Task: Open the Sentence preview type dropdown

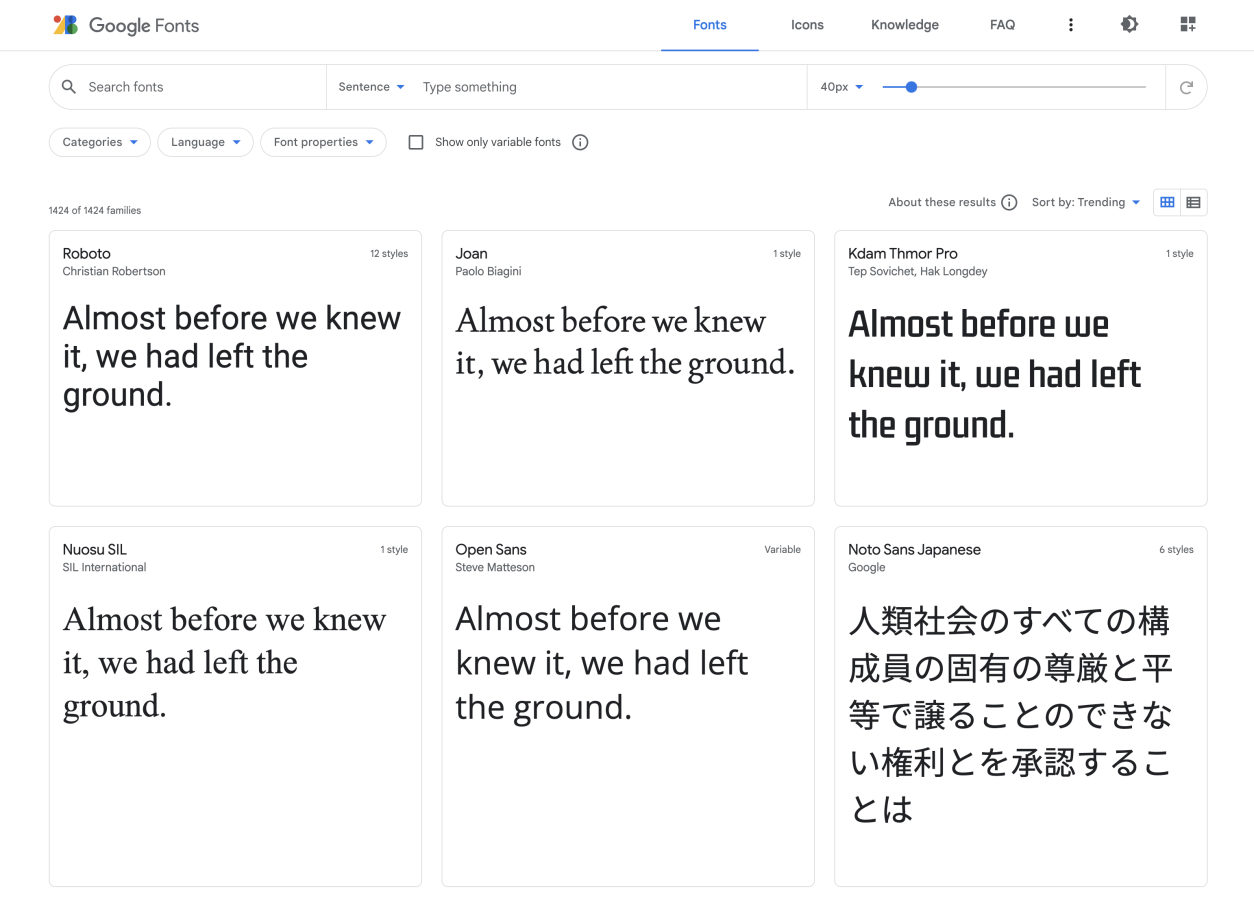Action: 371,87
